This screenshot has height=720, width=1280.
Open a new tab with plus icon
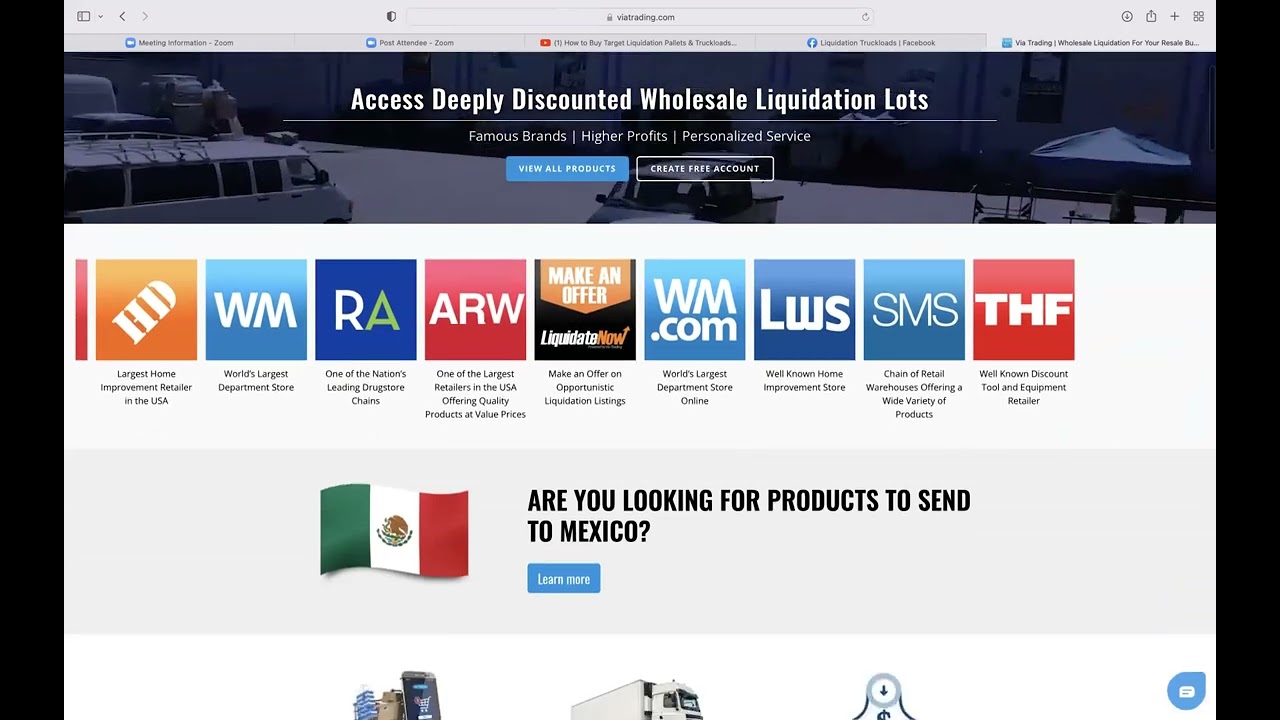pyautogui.click(x=1175, y=16)
